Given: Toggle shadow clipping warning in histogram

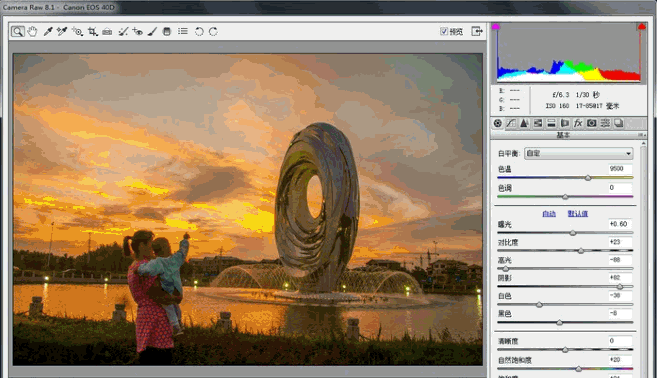Looking at the screenshot, I should coord(496,27).
